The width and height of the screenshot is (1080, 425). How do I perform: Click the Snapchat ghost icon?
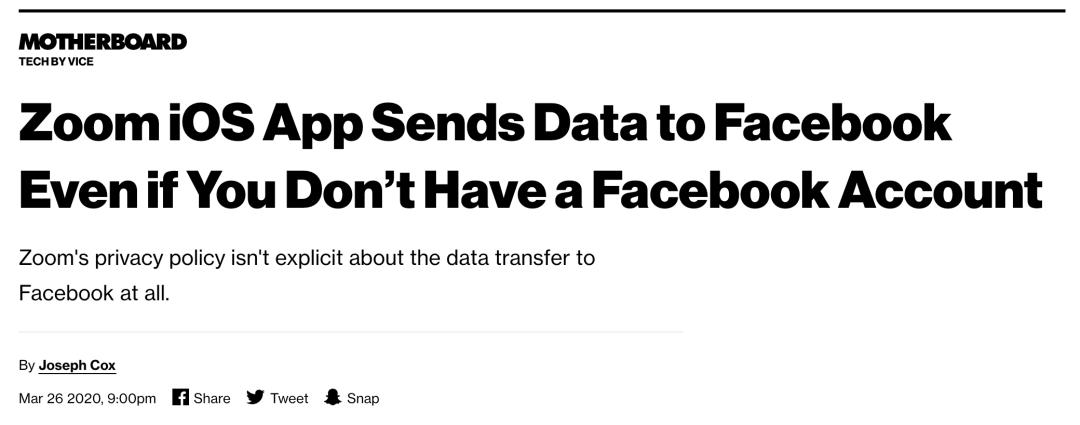(333, 397)
